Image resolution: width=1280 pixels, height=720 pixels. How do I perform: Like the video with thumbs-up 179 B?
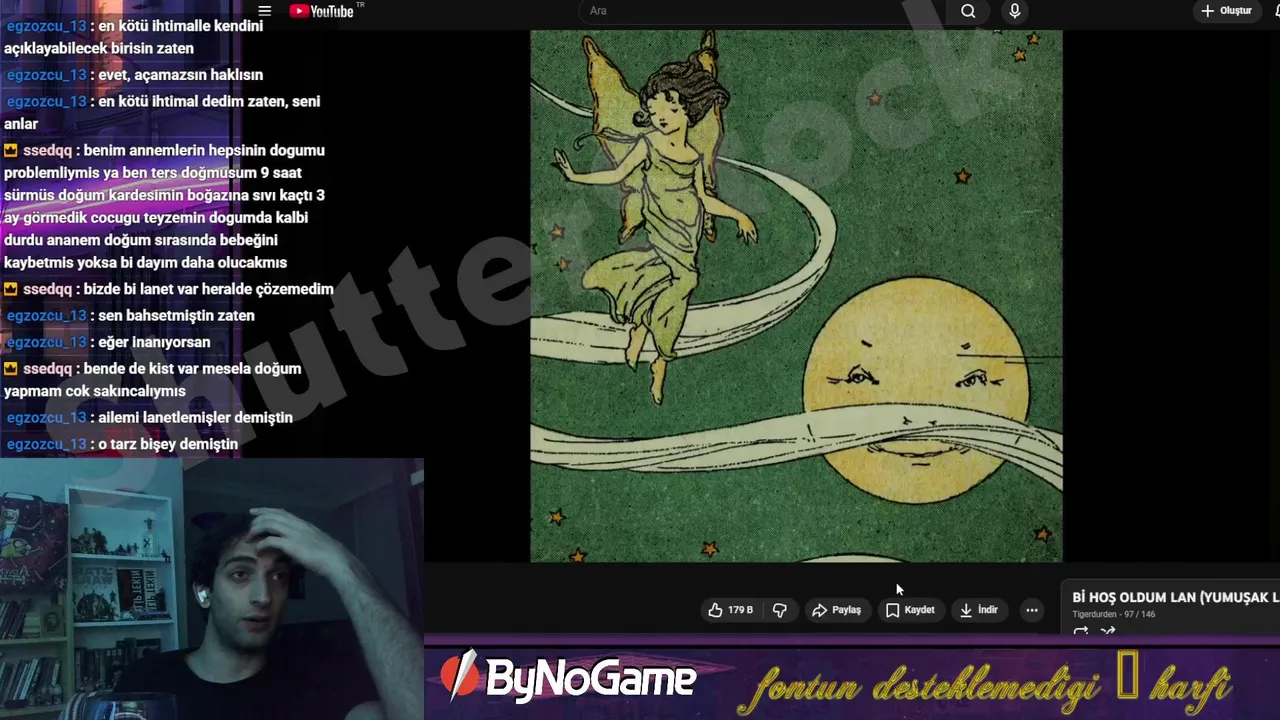coord(730,610)
